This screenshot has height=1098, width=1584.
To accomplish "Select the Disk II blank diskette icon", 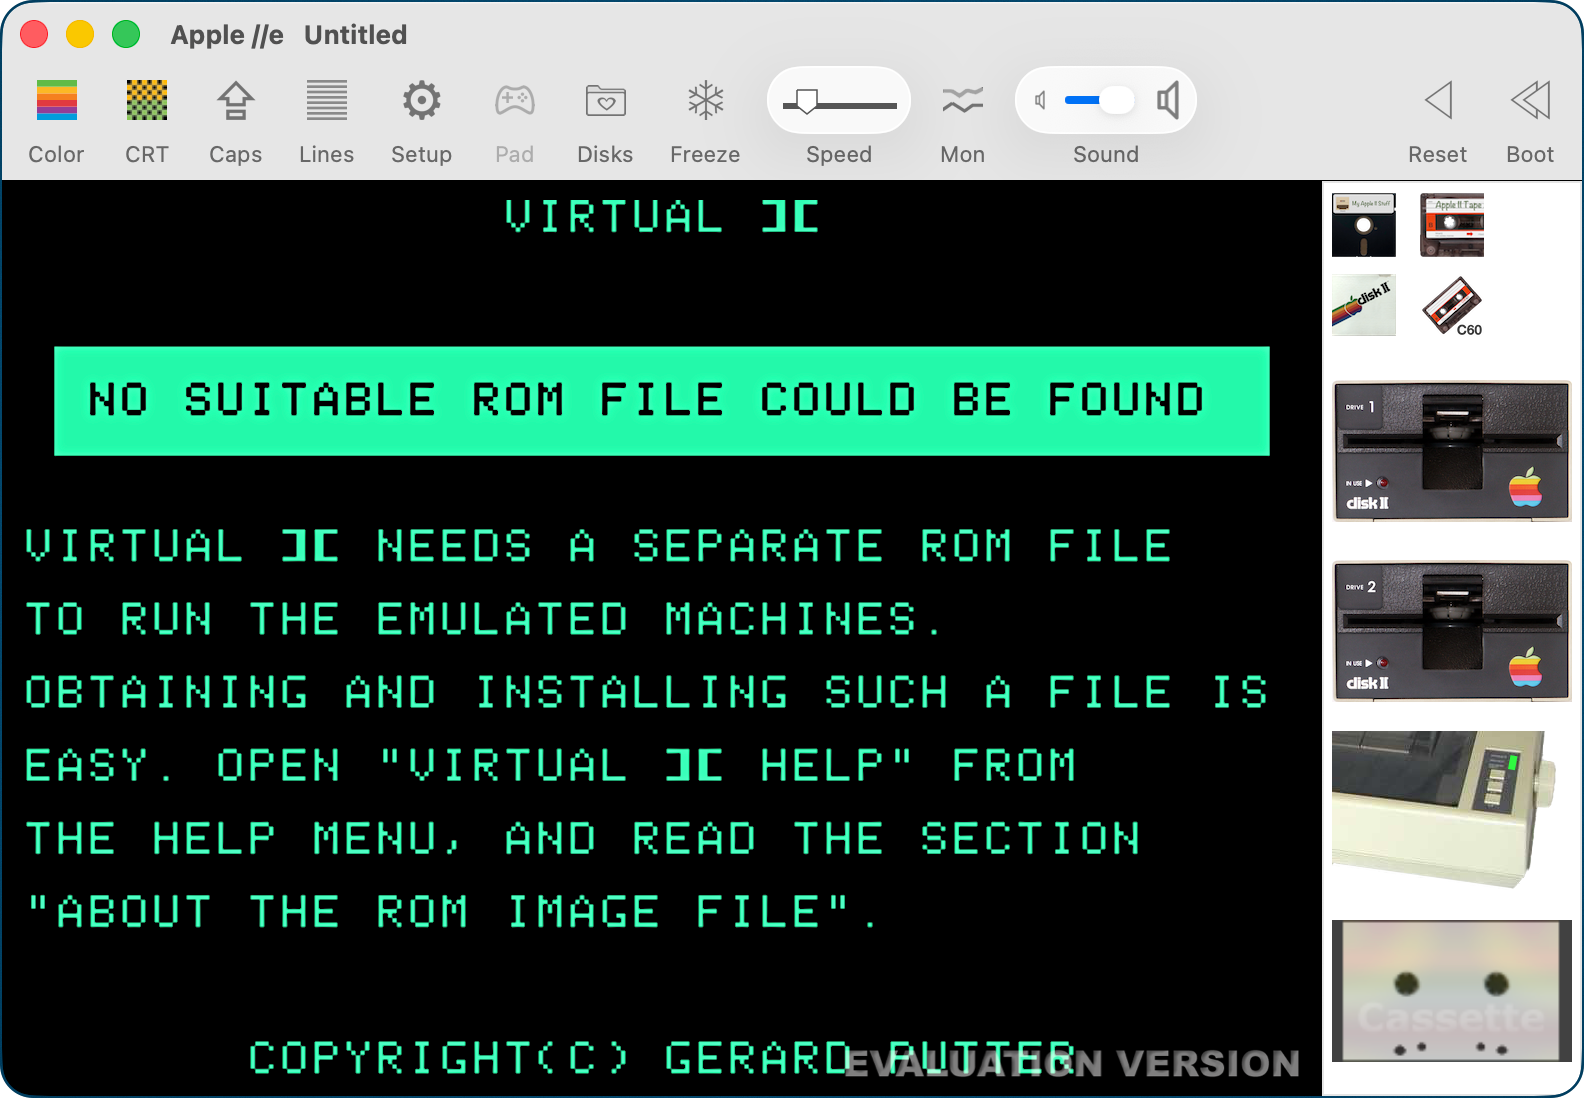I will coord(1364,305).
